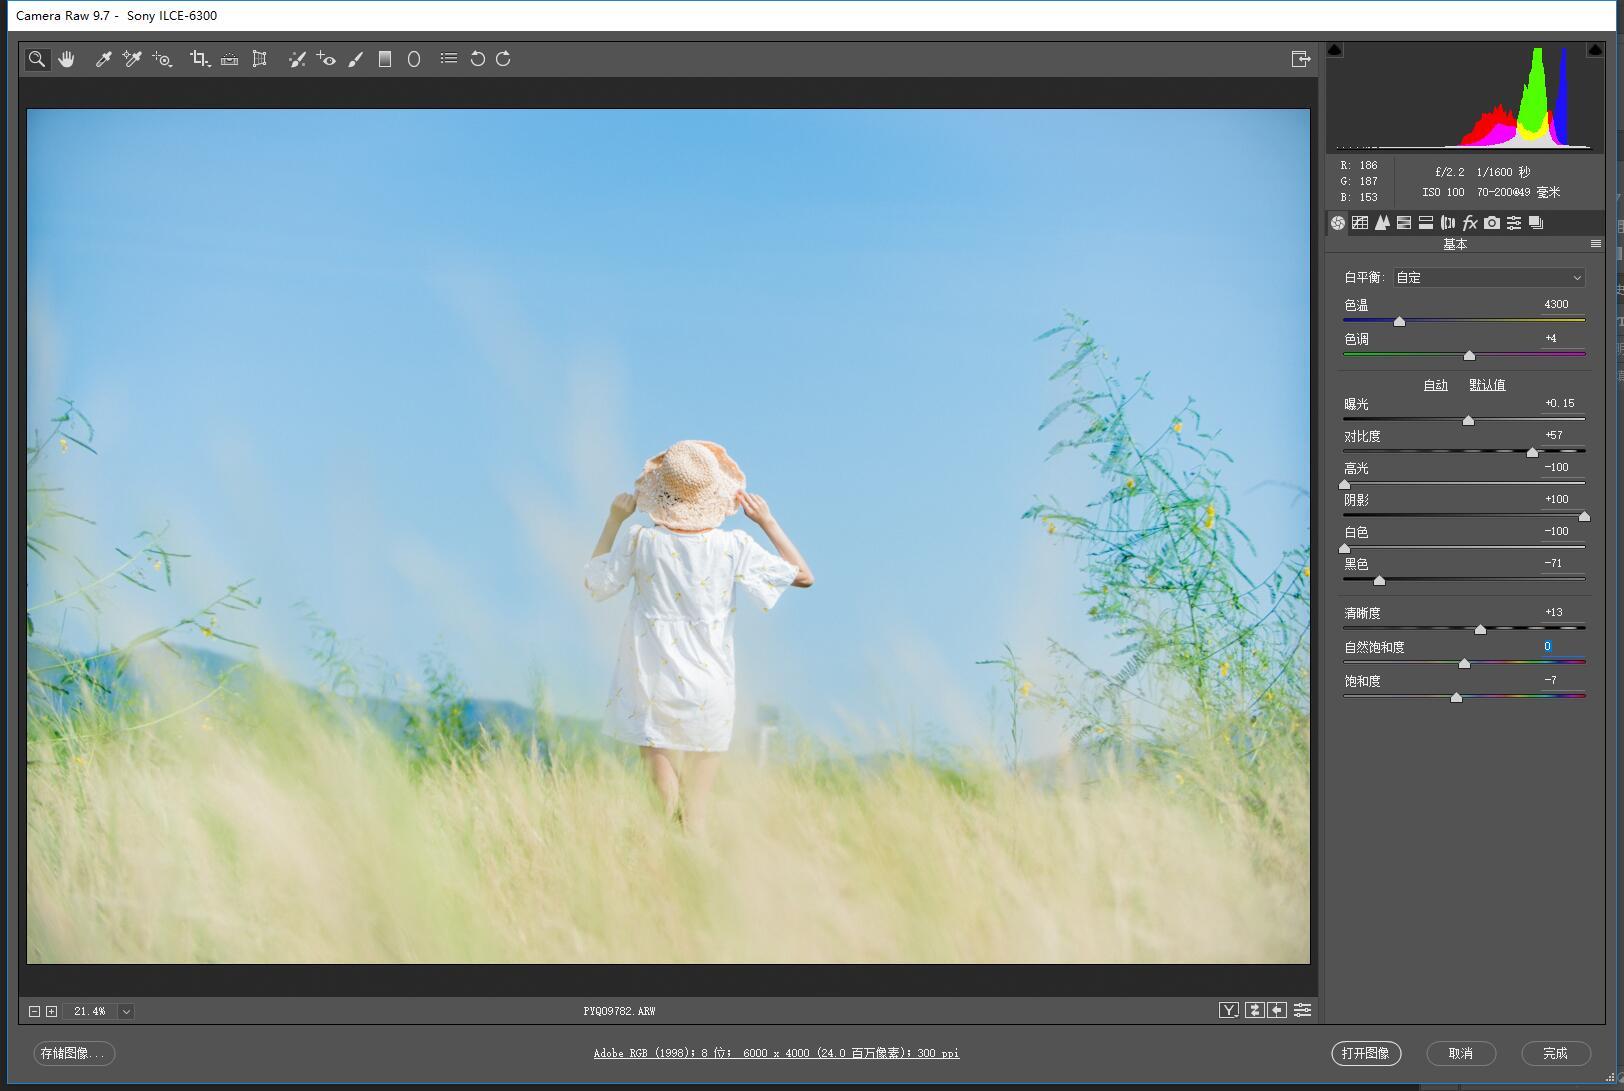Click the 完成 done button
Screen dimensions: 1624x1091
click(1556, 1053)
